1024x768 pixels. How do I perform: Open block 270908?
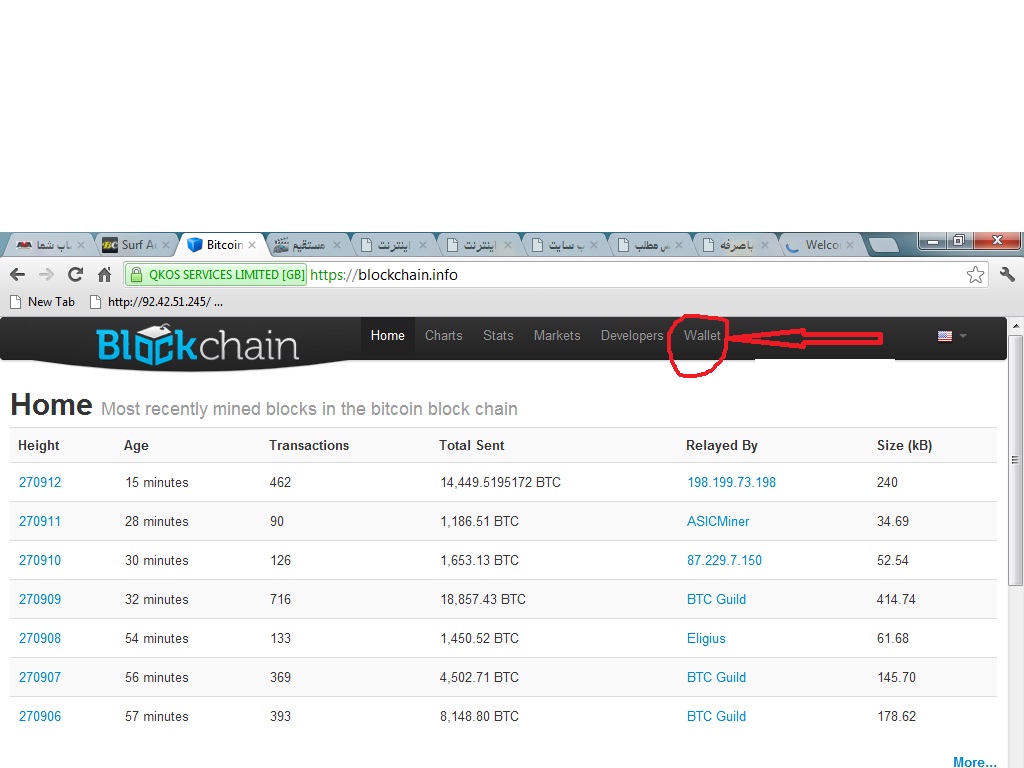pos(40,639)
